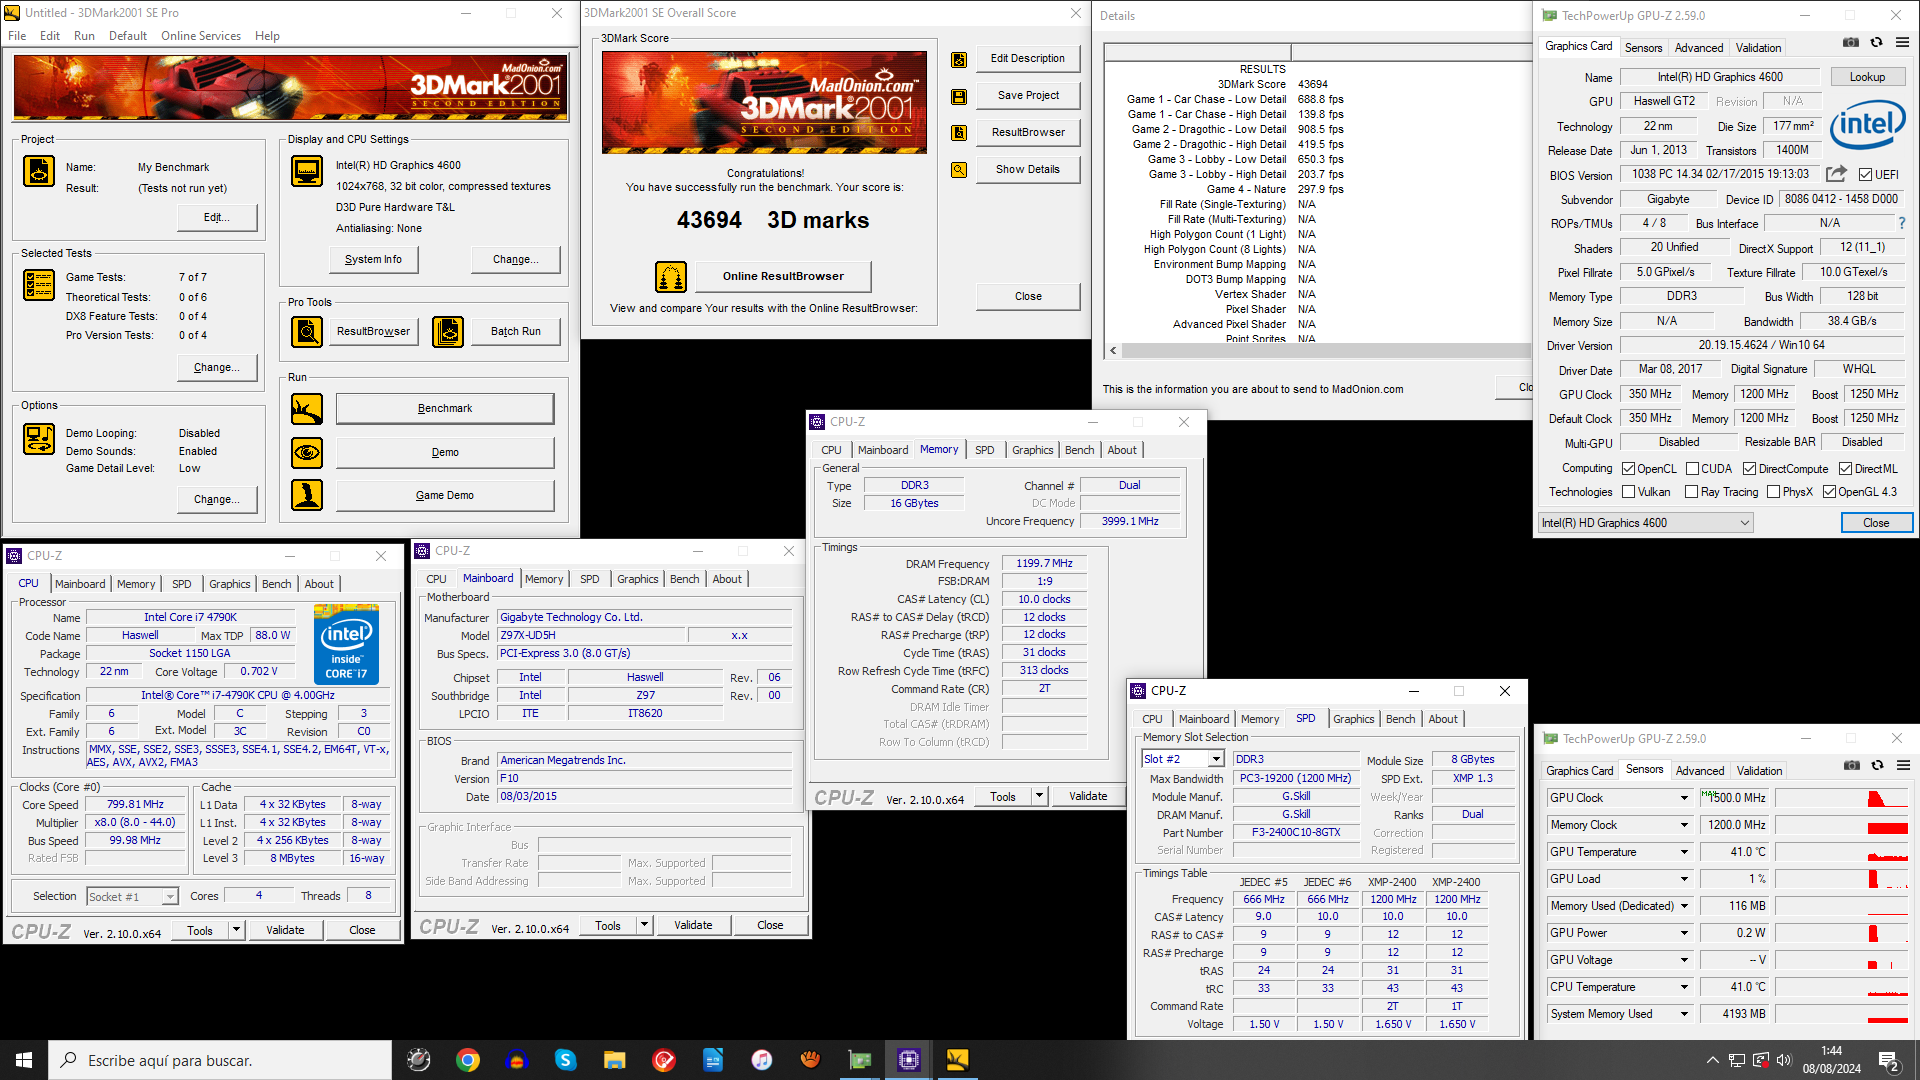The width and height of the screenshot is (1920, 1080).
Task: Click the Online ResultBrowser button
Action: click(783, 276)
